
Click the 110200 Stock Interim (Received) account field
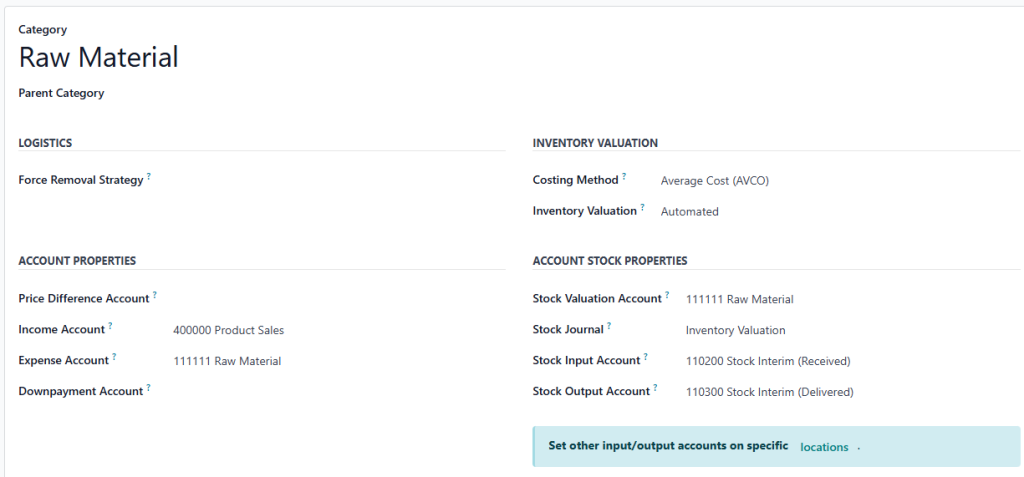point(767,361)
